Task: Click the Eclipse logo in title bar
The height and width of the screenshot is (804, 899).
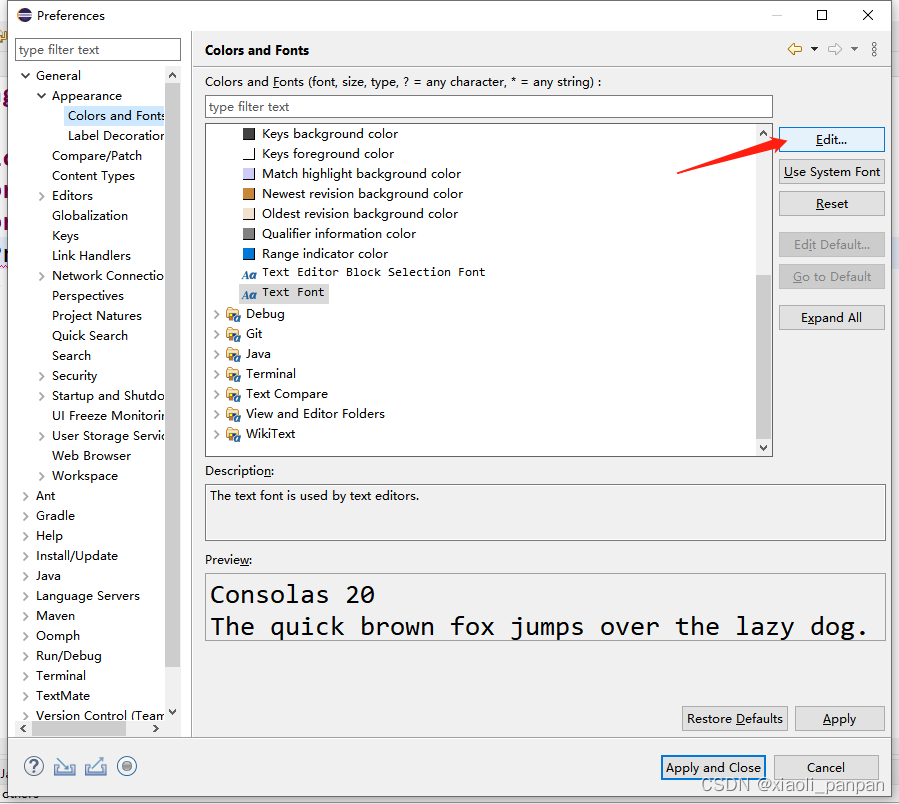Action: (24, 15)
